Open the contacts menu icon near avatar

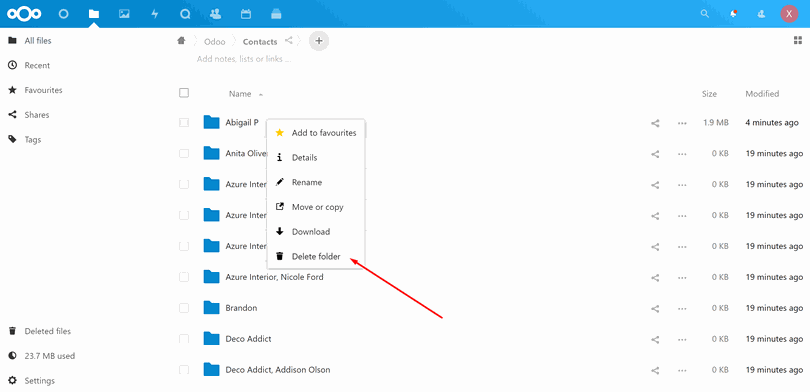(761, 14)
